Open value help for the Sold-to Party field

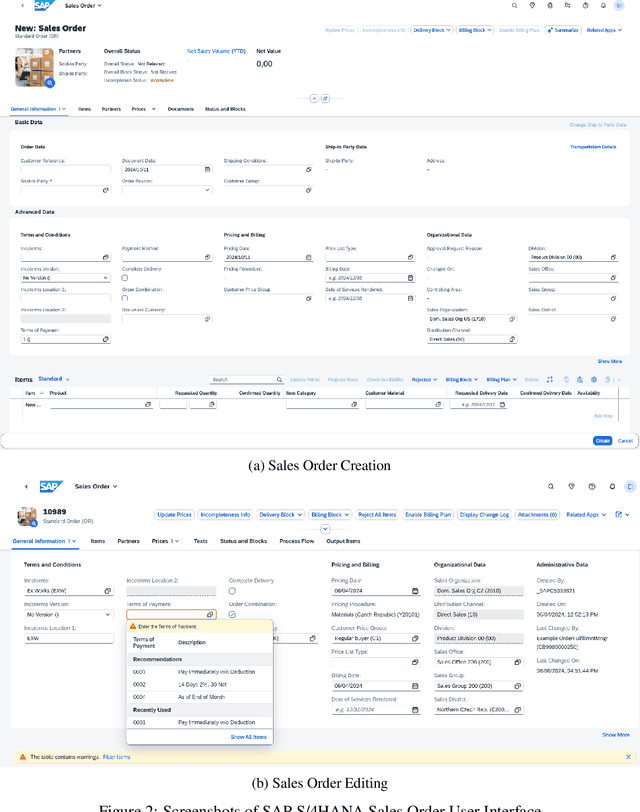click(106, 190)
